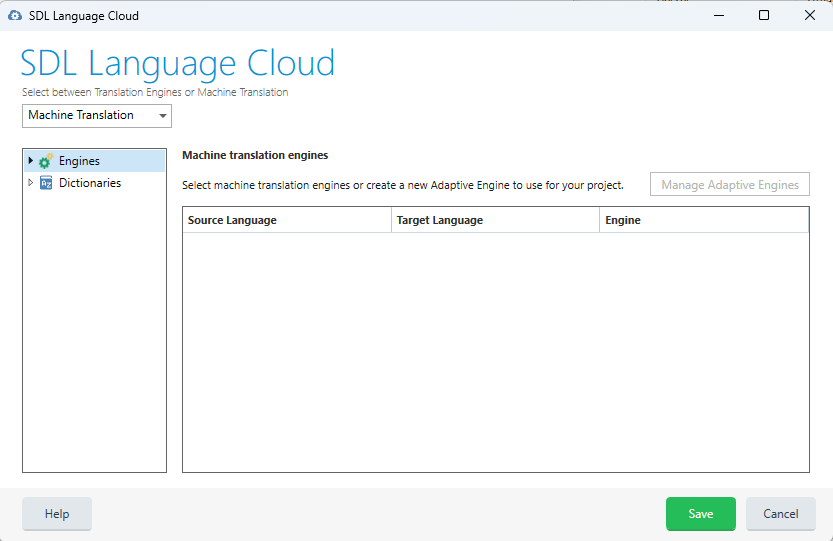
Task: Click 'Select between Translation Engines or Machine Translation' text
Action: click(155, 92)
